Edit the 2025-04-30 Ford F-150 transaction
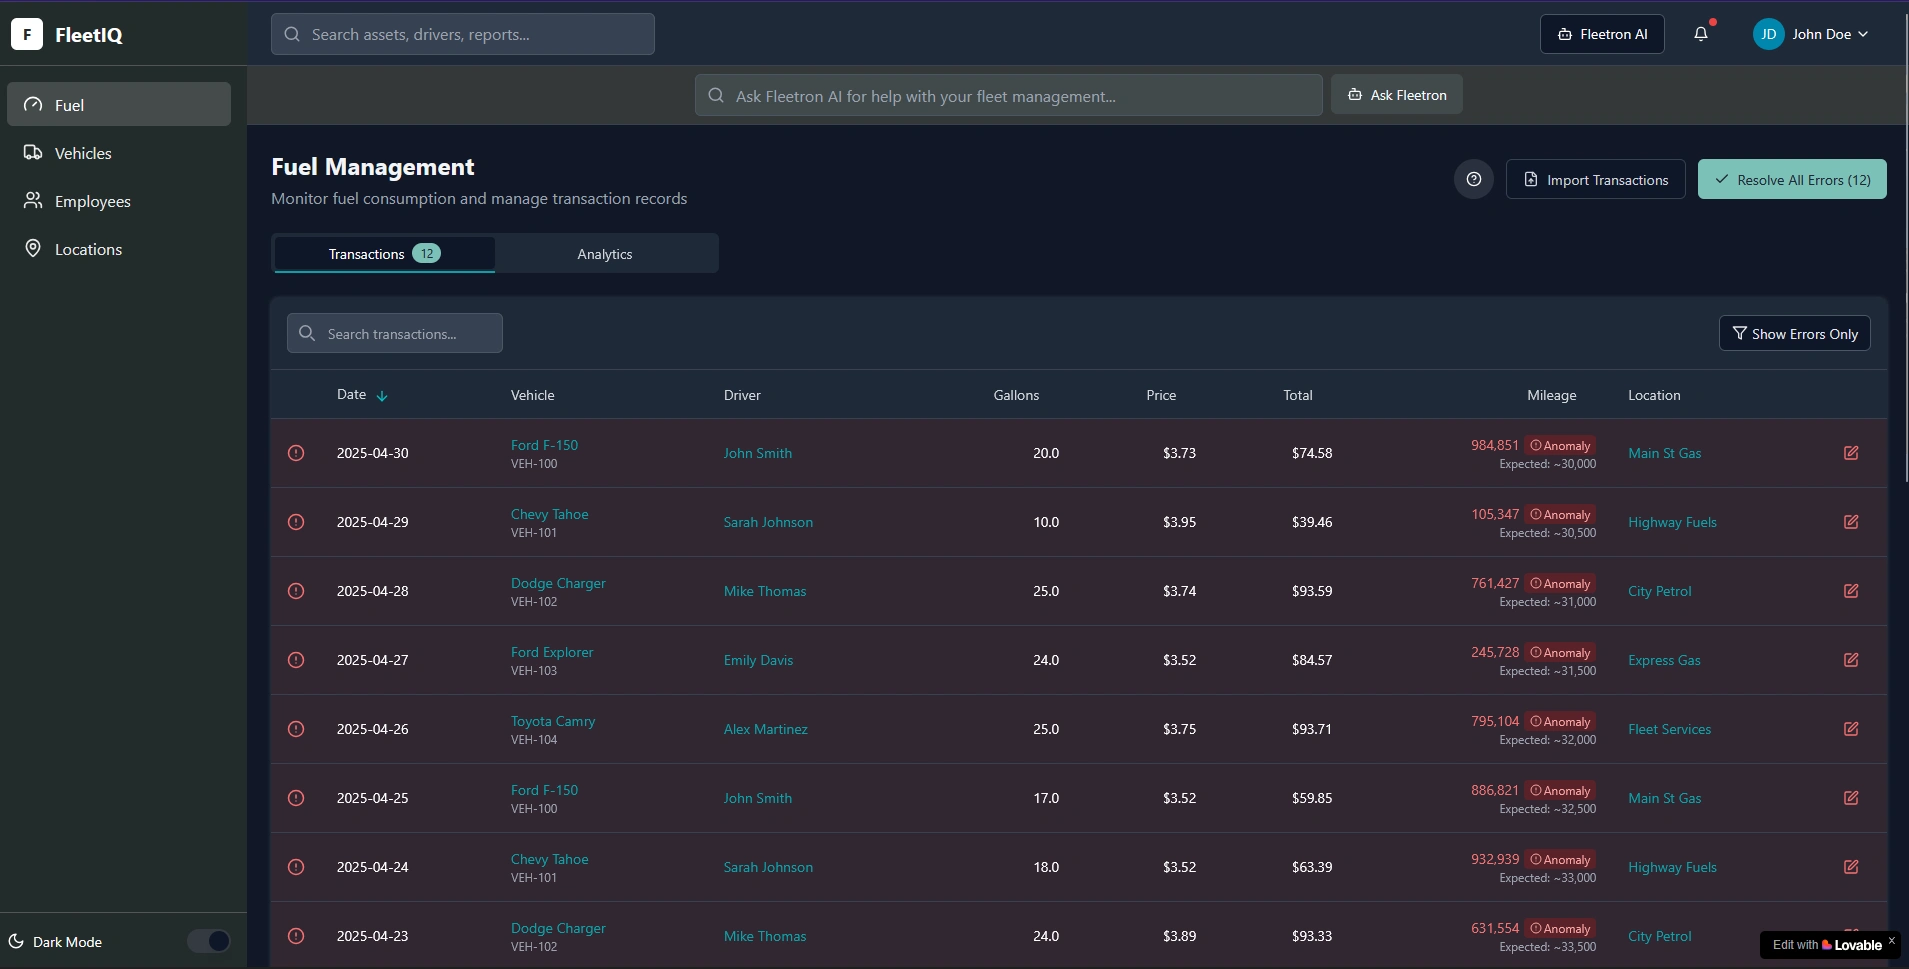 click(x=1851, y=453)
